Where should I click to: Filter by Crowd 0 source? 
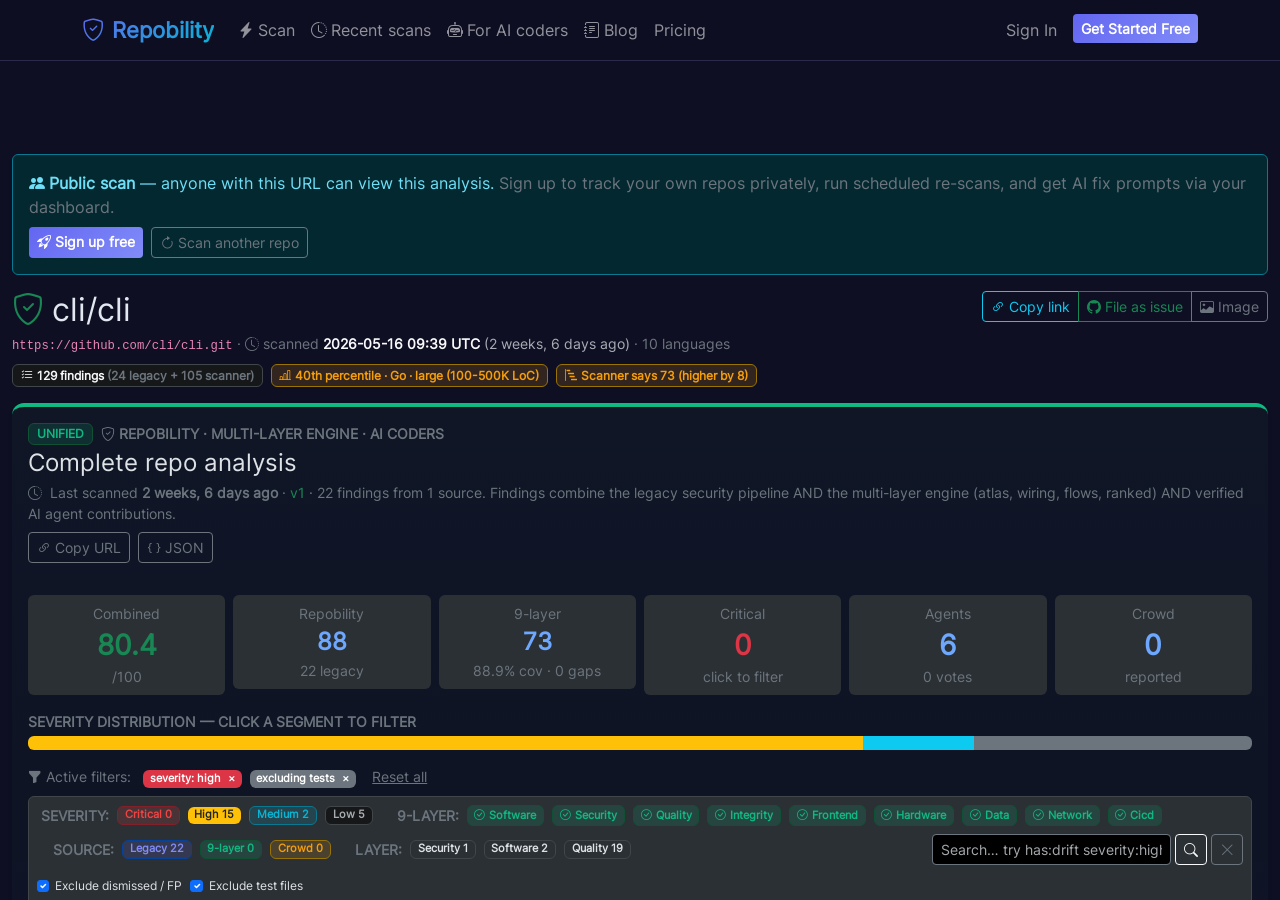click(300, 849)
